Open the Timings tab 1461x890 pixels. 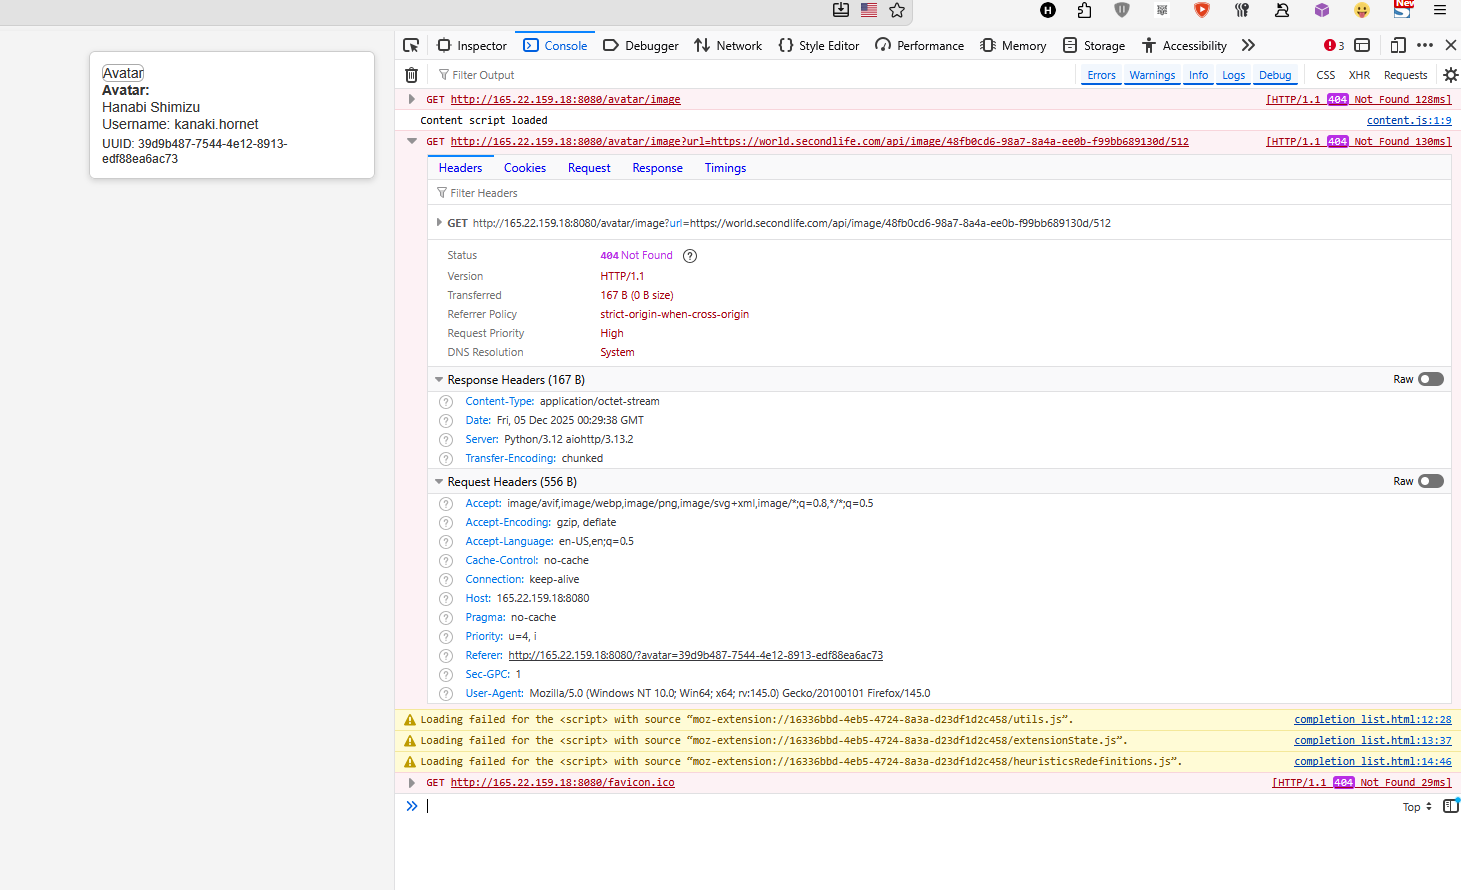point(725,168)
